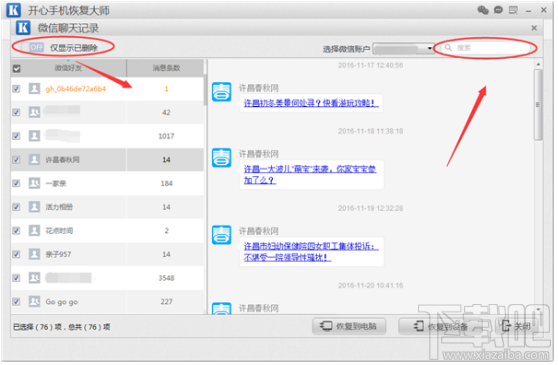Image resolution: width=558 pixels, height=365 pixels.
Task: Click the feedback icon in title bar
Action: (x=513, y=10)
